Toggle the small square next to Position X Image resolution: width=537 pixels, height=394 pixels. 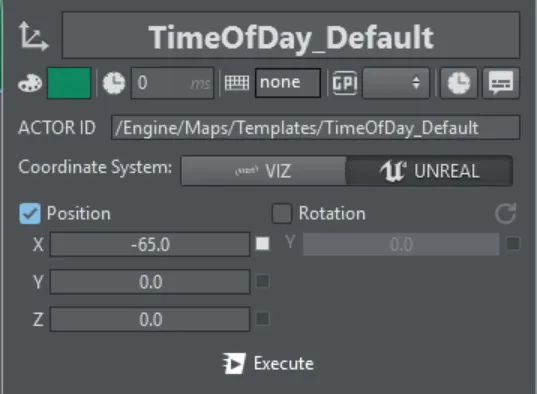point(263,244)
